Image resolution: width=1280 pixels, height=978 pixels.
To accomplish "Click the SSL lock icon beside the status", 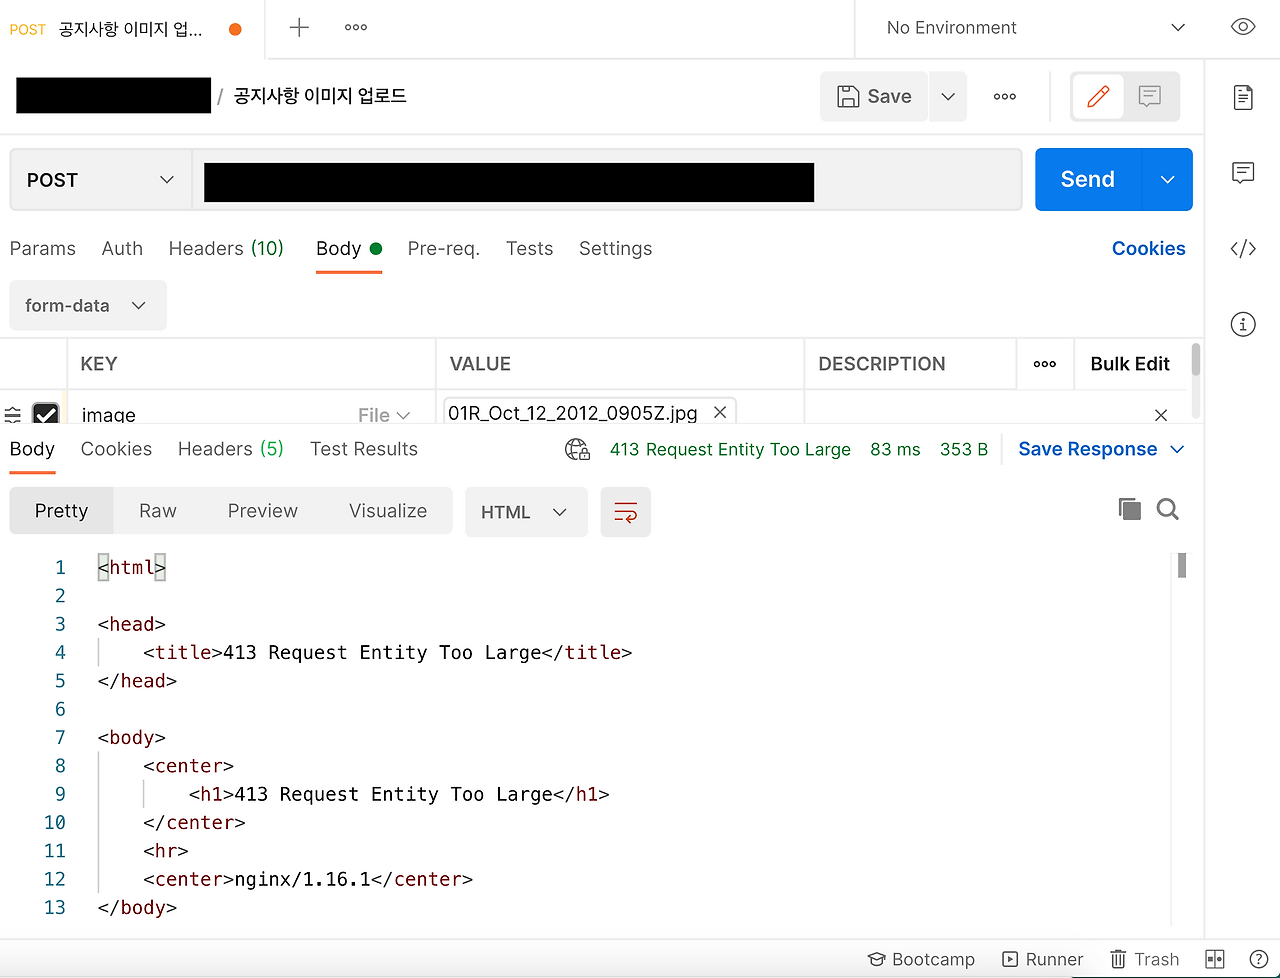I will pyautogui.click(x=577, y=449).
